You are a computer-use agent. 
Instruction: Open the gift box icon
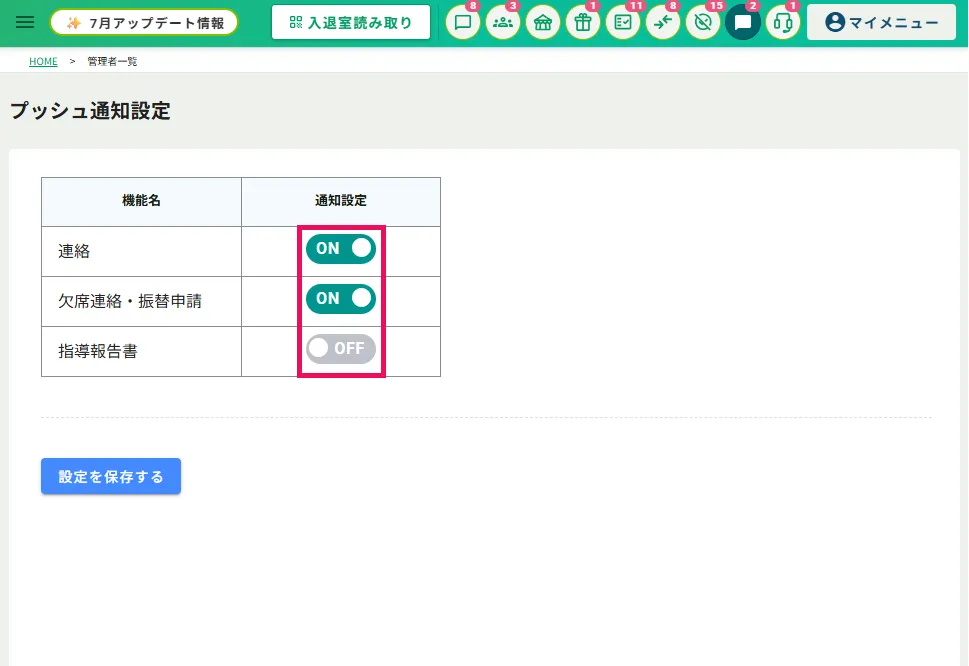click(583, 23)
